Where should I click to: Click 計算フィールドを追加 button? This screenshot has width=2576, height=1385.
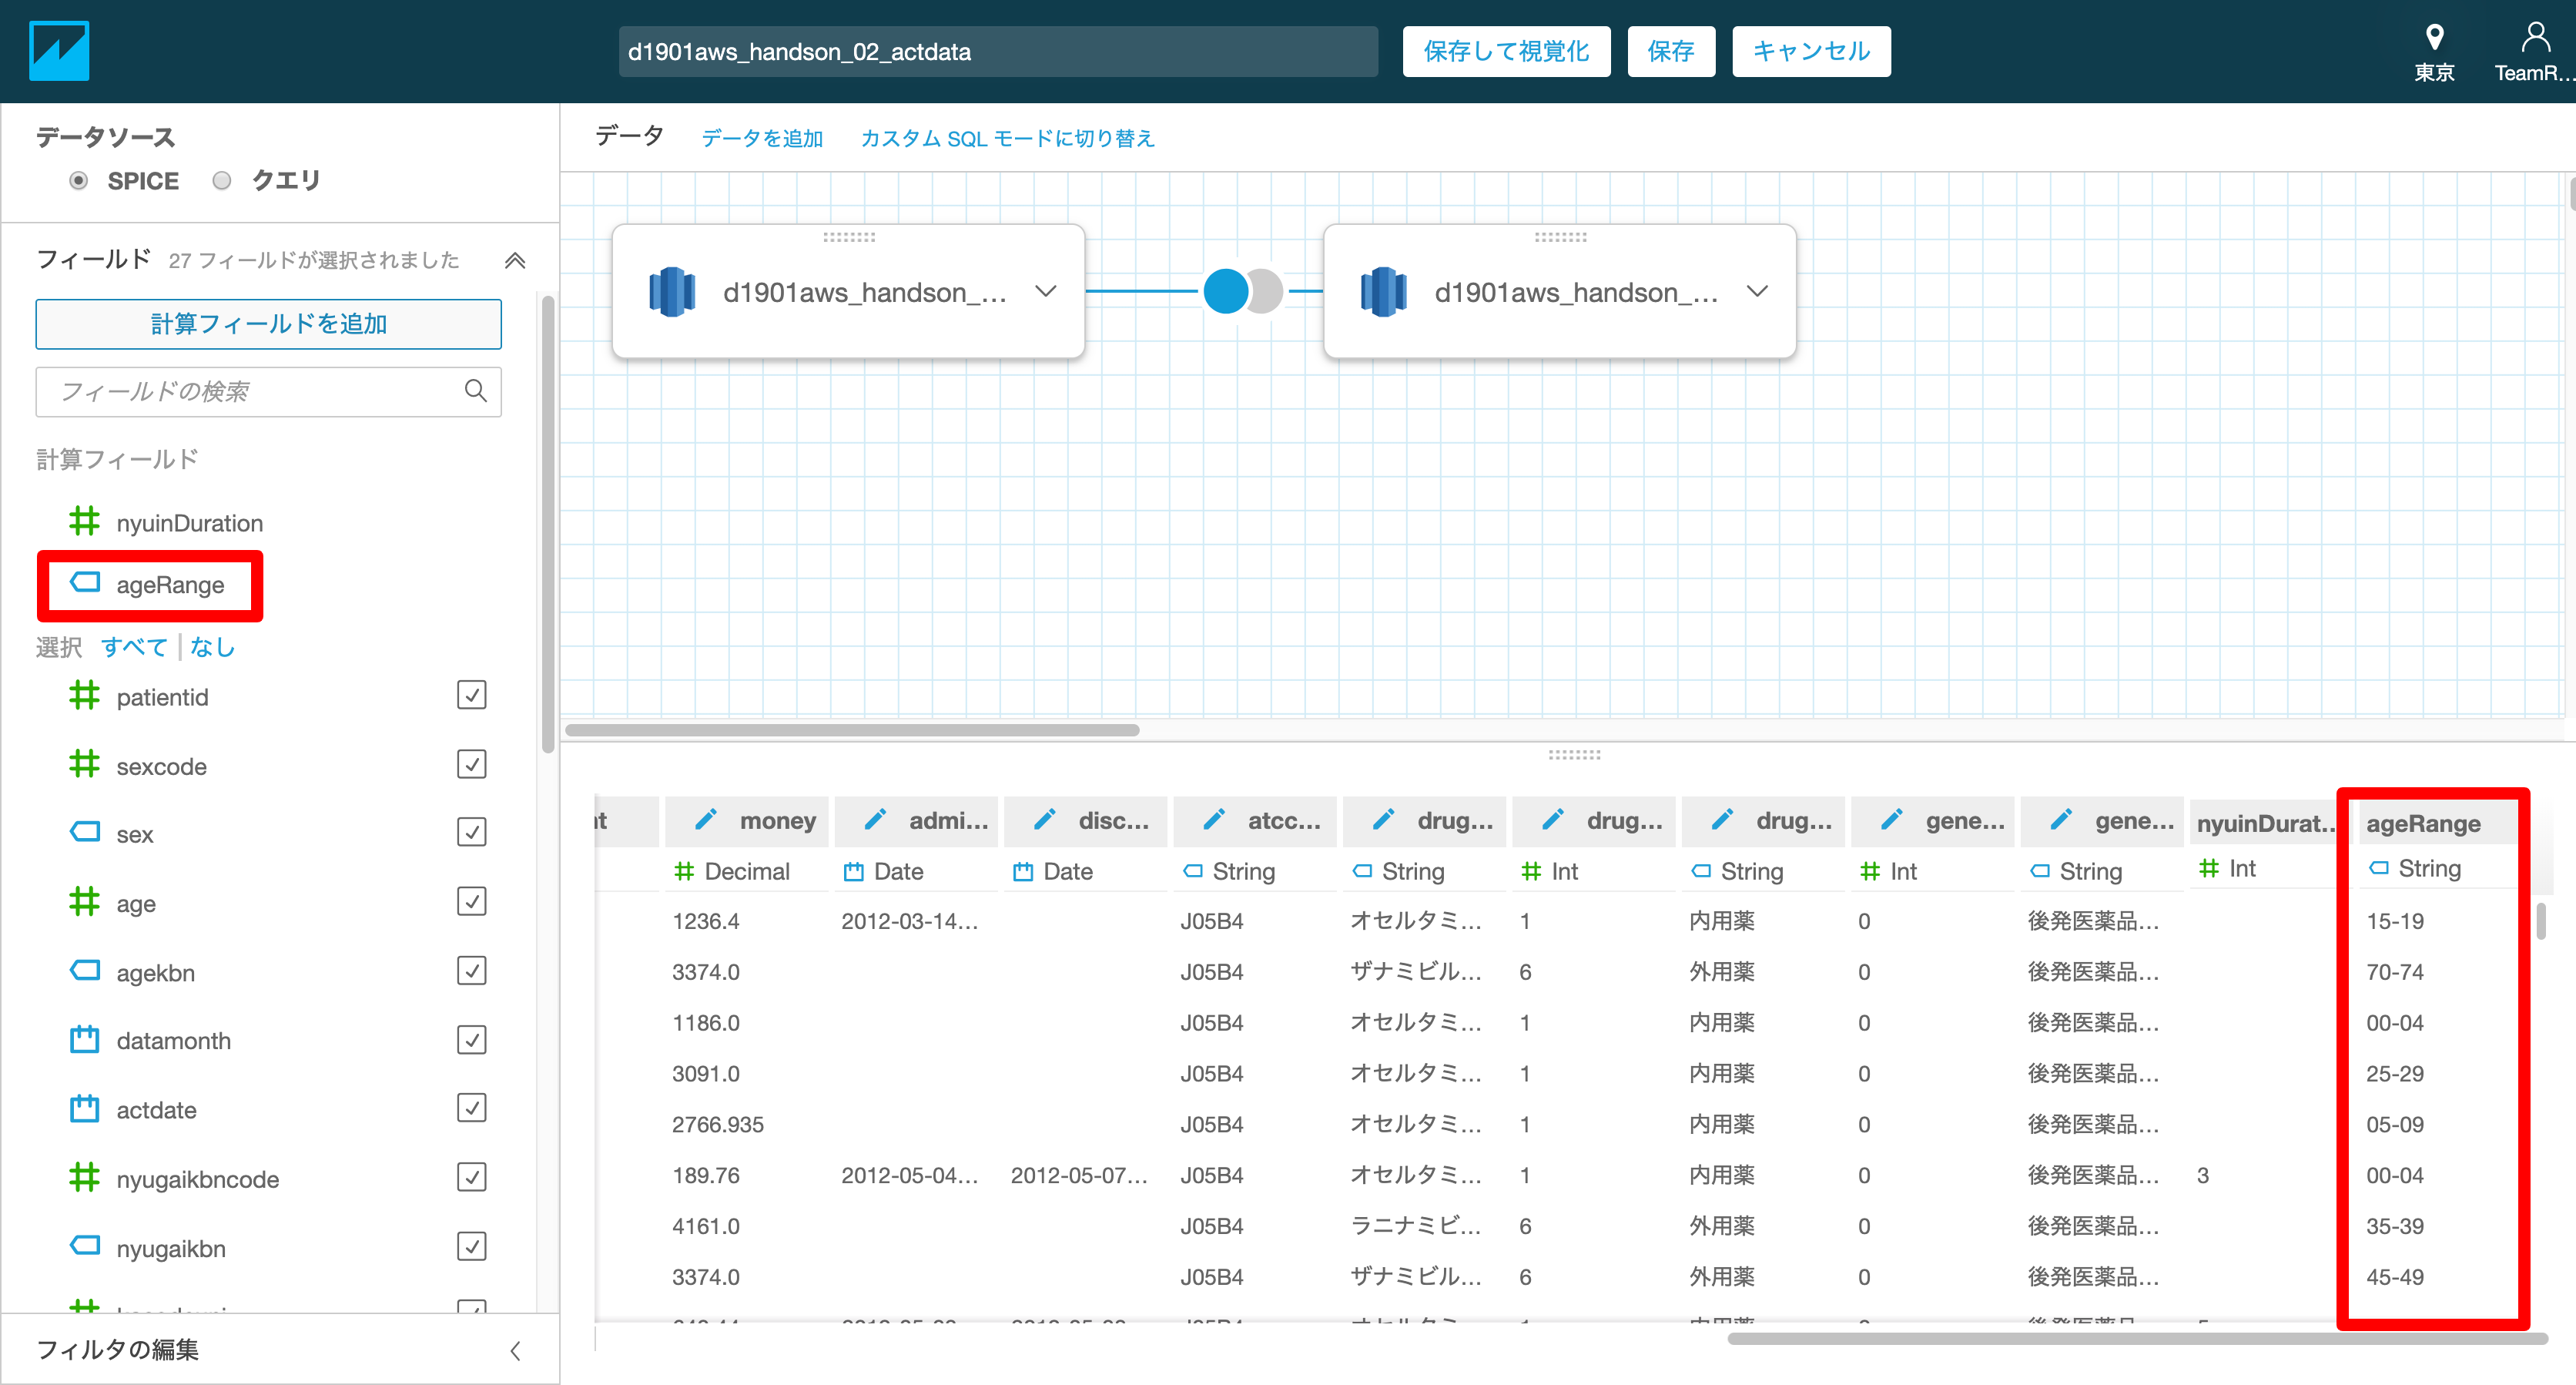(268, 324)
